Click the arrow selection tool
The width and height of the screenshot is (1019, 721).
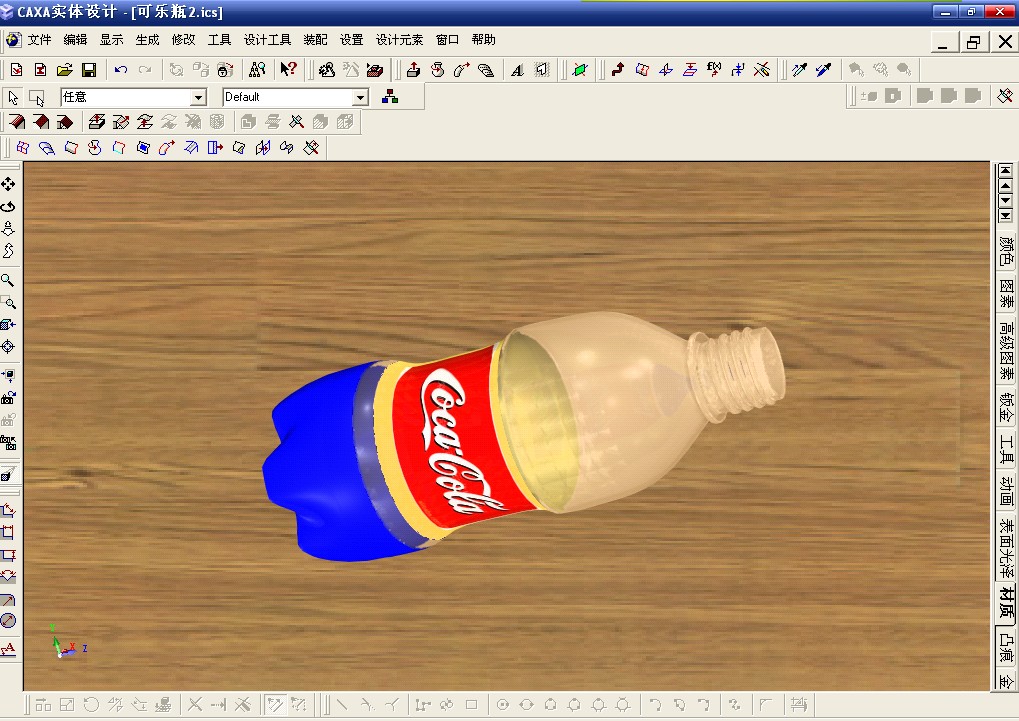[13, 98]
